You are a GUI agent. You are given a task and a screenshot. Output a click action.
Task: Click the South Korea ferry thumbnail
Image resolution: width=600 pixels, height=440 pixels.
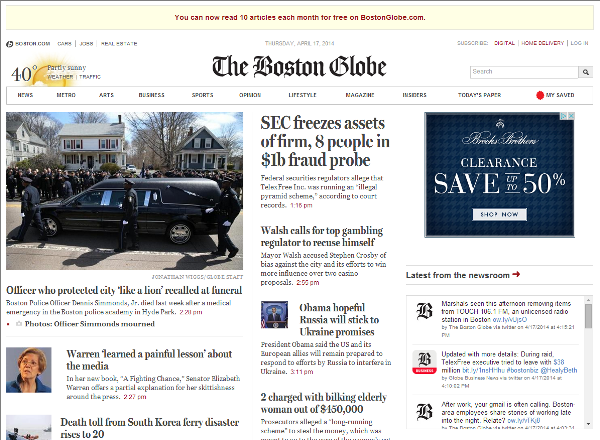pos(29,427)
